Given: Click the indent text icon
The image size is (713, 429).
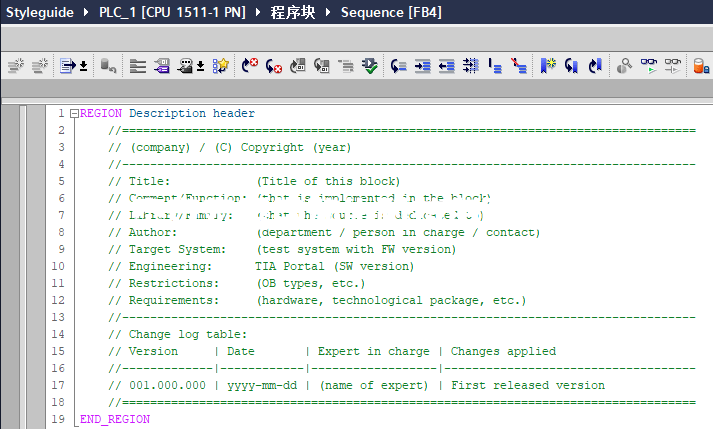Looking at the screenshot, I should [x=421, y=66].
